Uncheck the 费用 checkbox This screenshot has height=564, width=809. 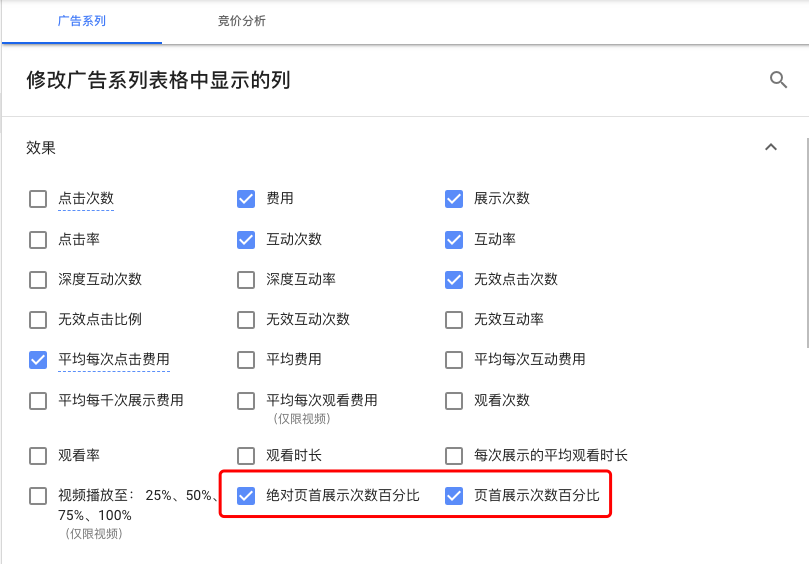[246, 199]
